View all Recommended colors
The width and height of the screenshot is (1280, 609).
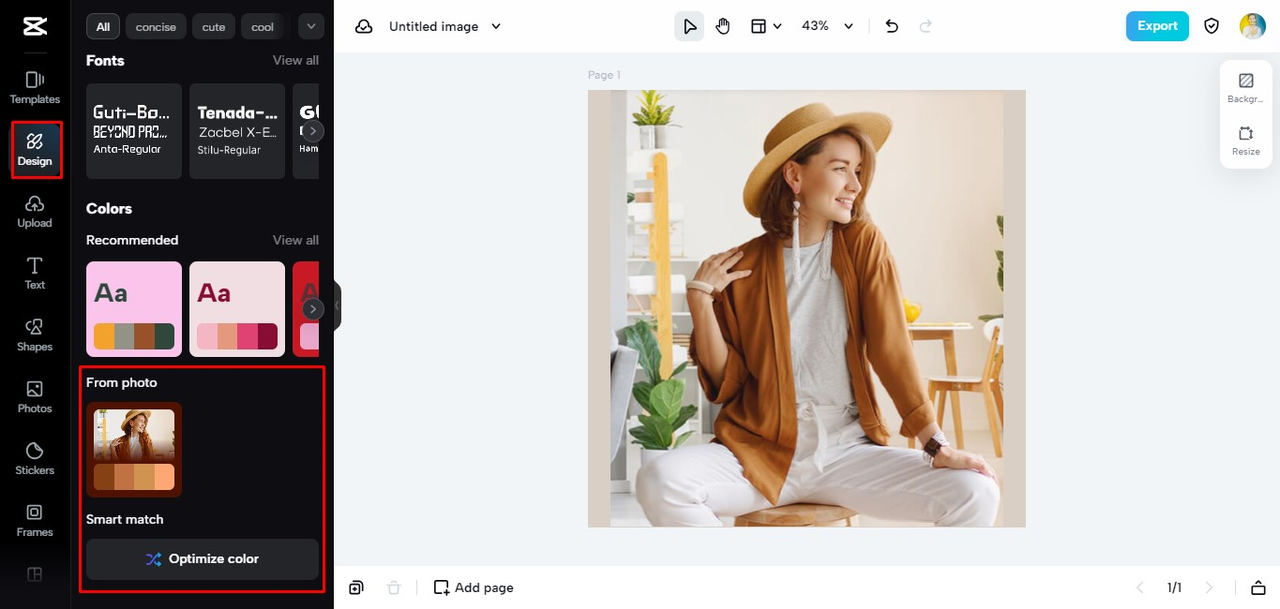click(296, 240)
